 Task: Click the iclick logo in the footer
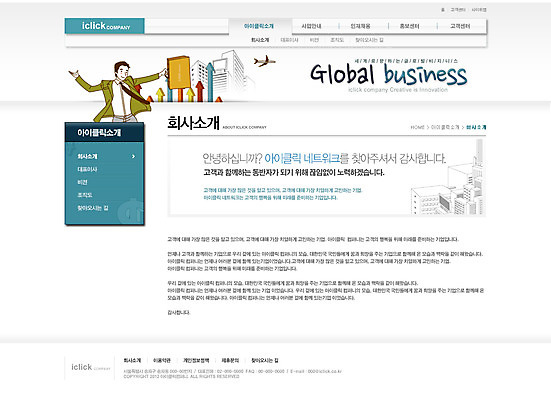(x=90, y=367)
